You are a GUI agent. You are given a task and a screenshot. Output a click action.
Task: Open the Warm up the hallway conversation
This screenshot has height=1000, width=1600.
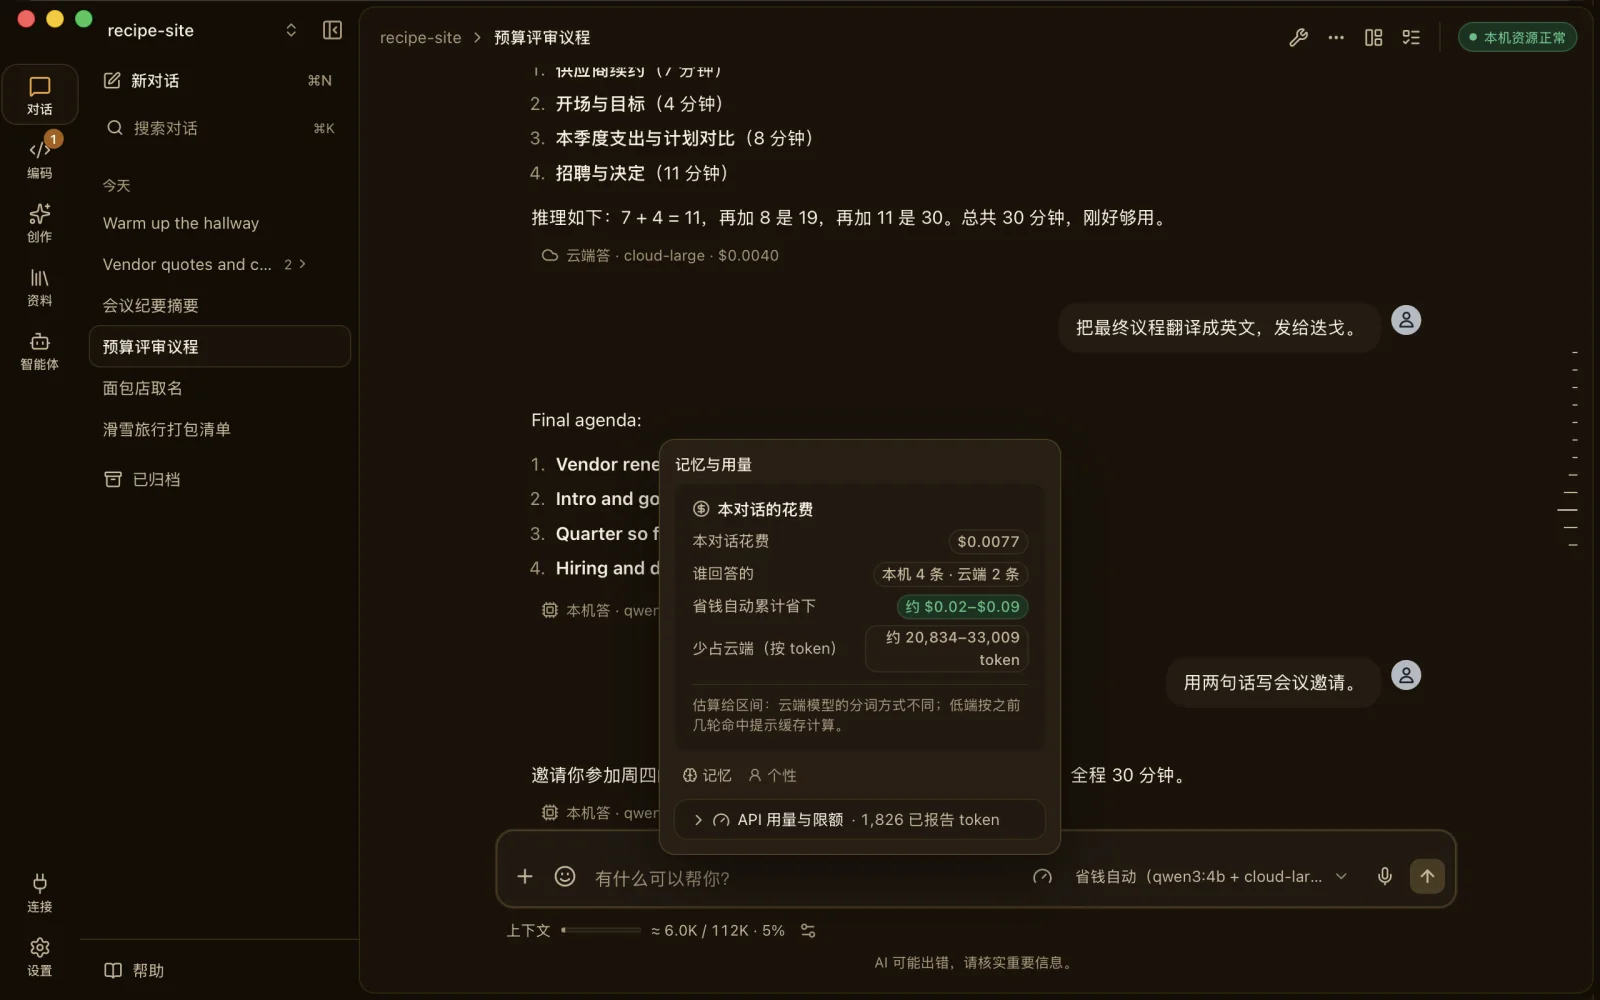click(219, 223)
